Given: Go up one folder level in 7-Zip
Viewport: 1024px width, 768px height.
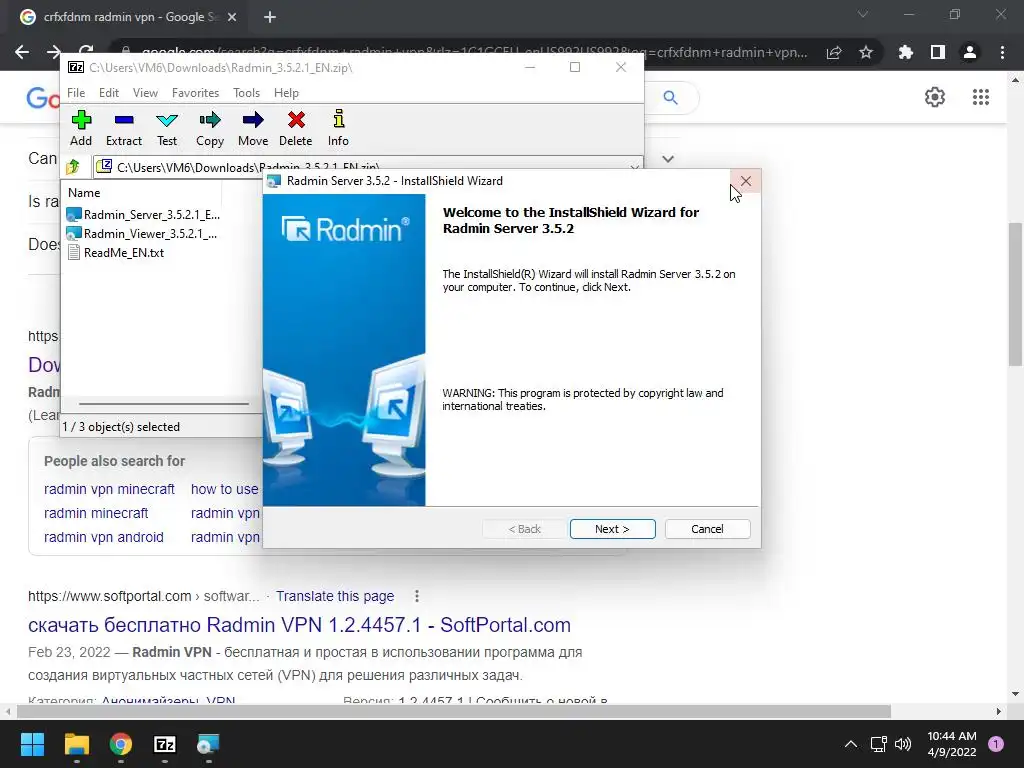Looking at the screenshot, I should click(x=73, y=167).
